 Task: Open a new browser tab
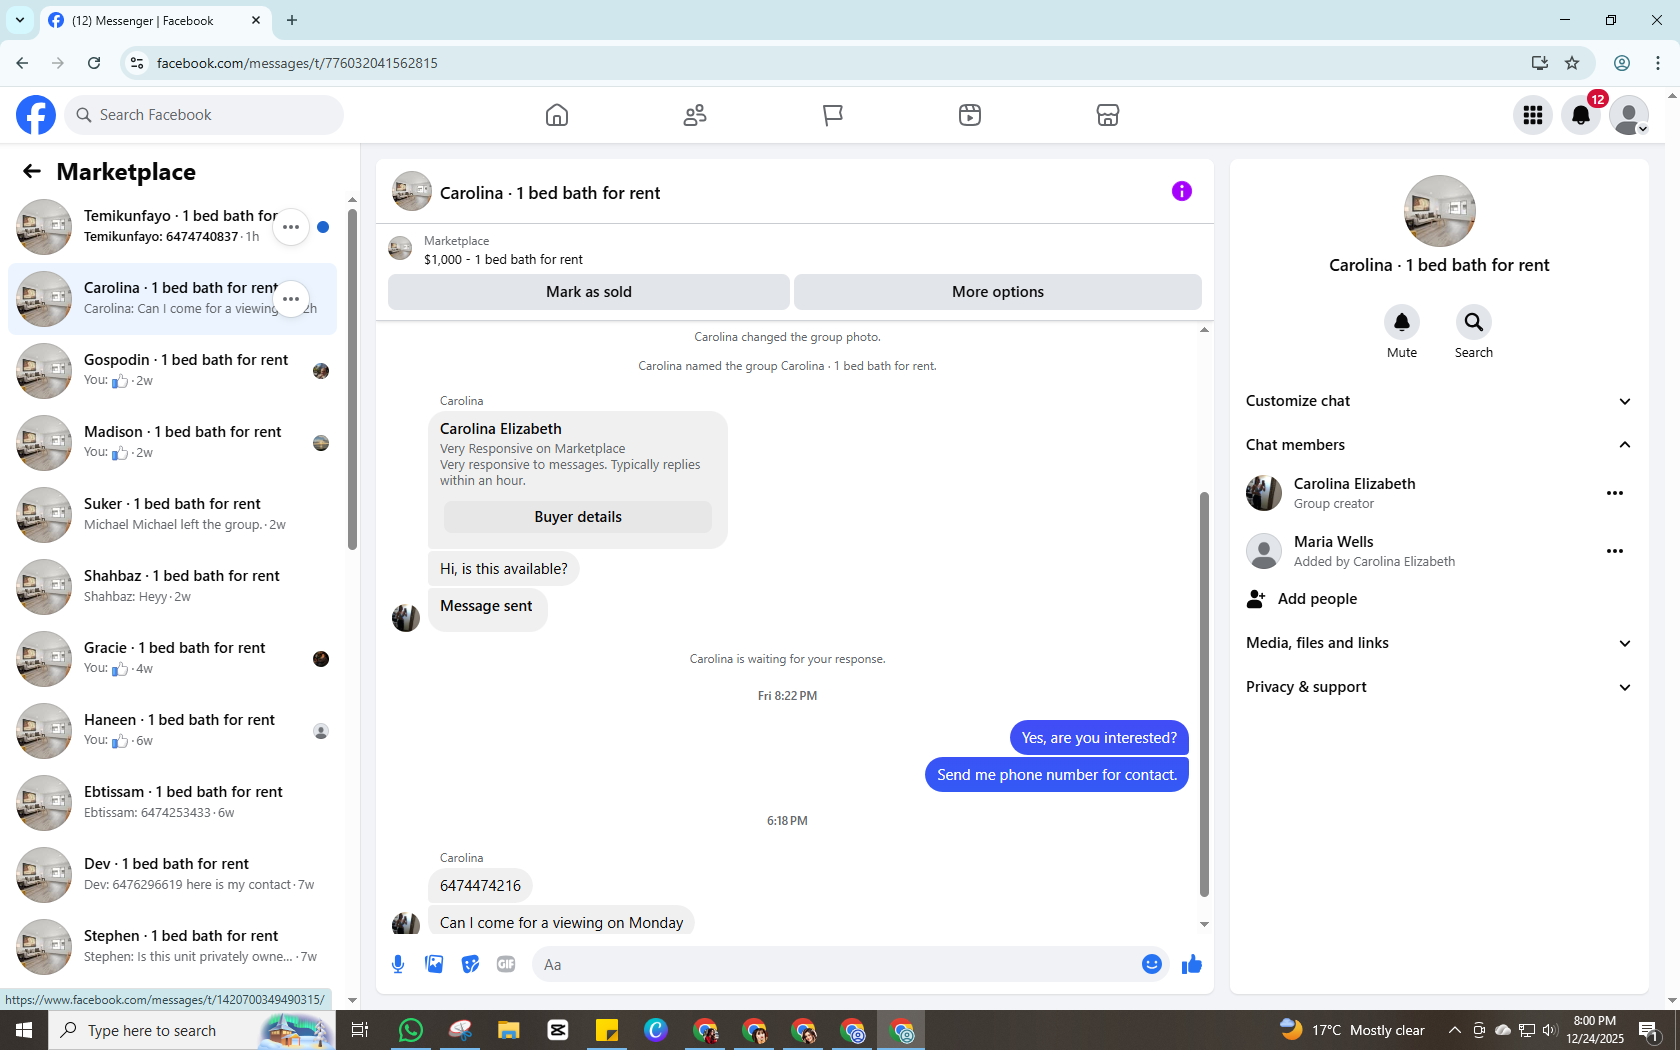click(x=292, y=20)
